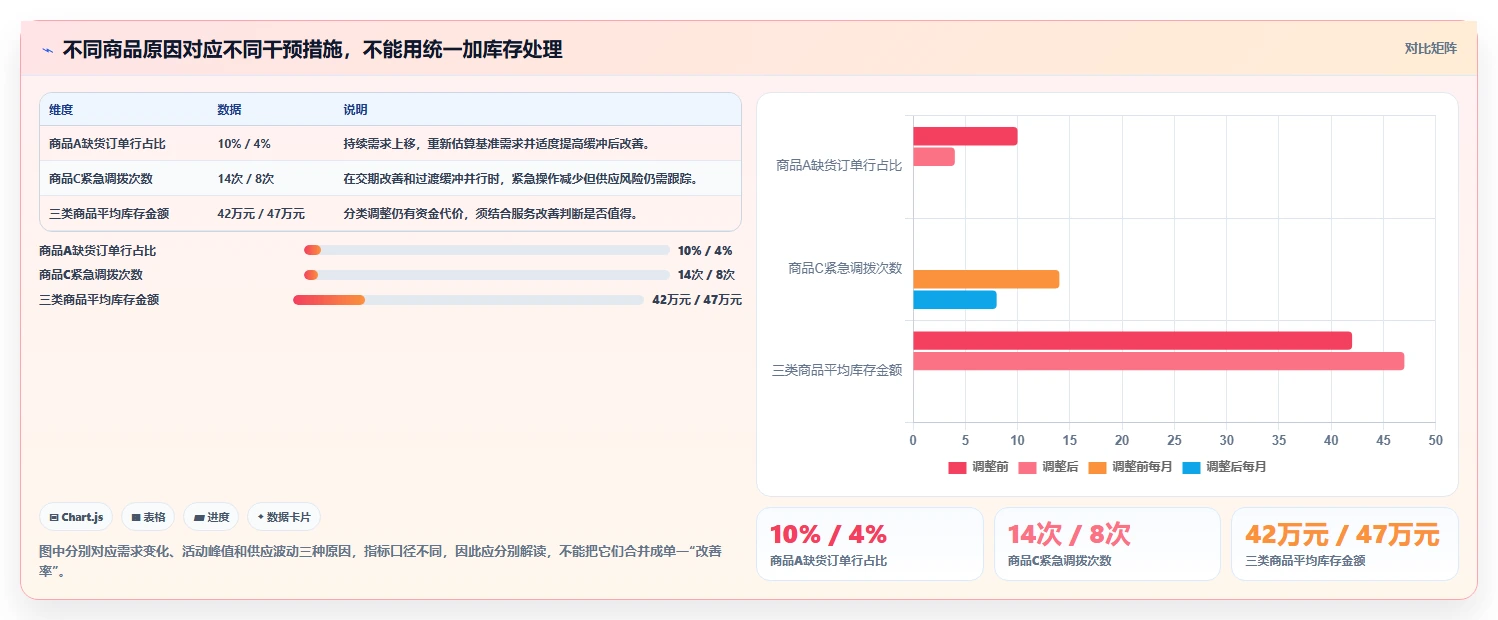Select table cell 三类商品平均库存金额

[109, 214]
